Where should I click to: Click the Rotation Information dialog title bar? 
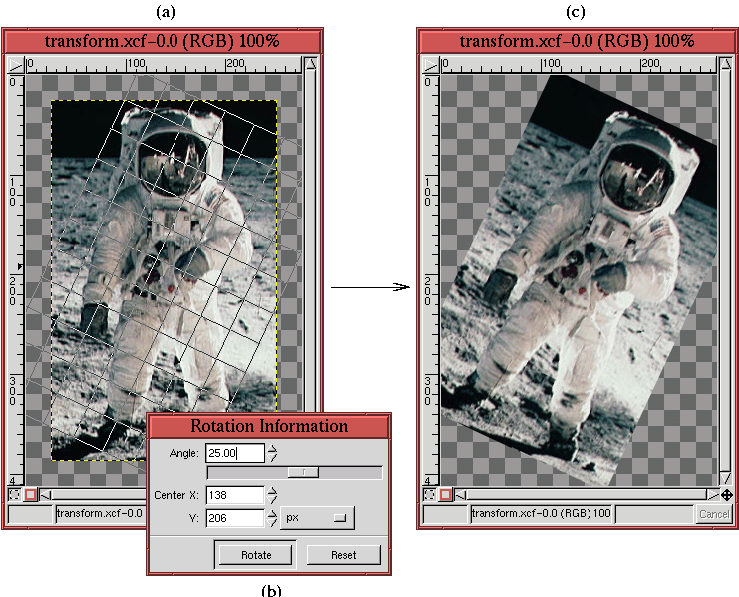pyautogui.click(x=268, y=426)
